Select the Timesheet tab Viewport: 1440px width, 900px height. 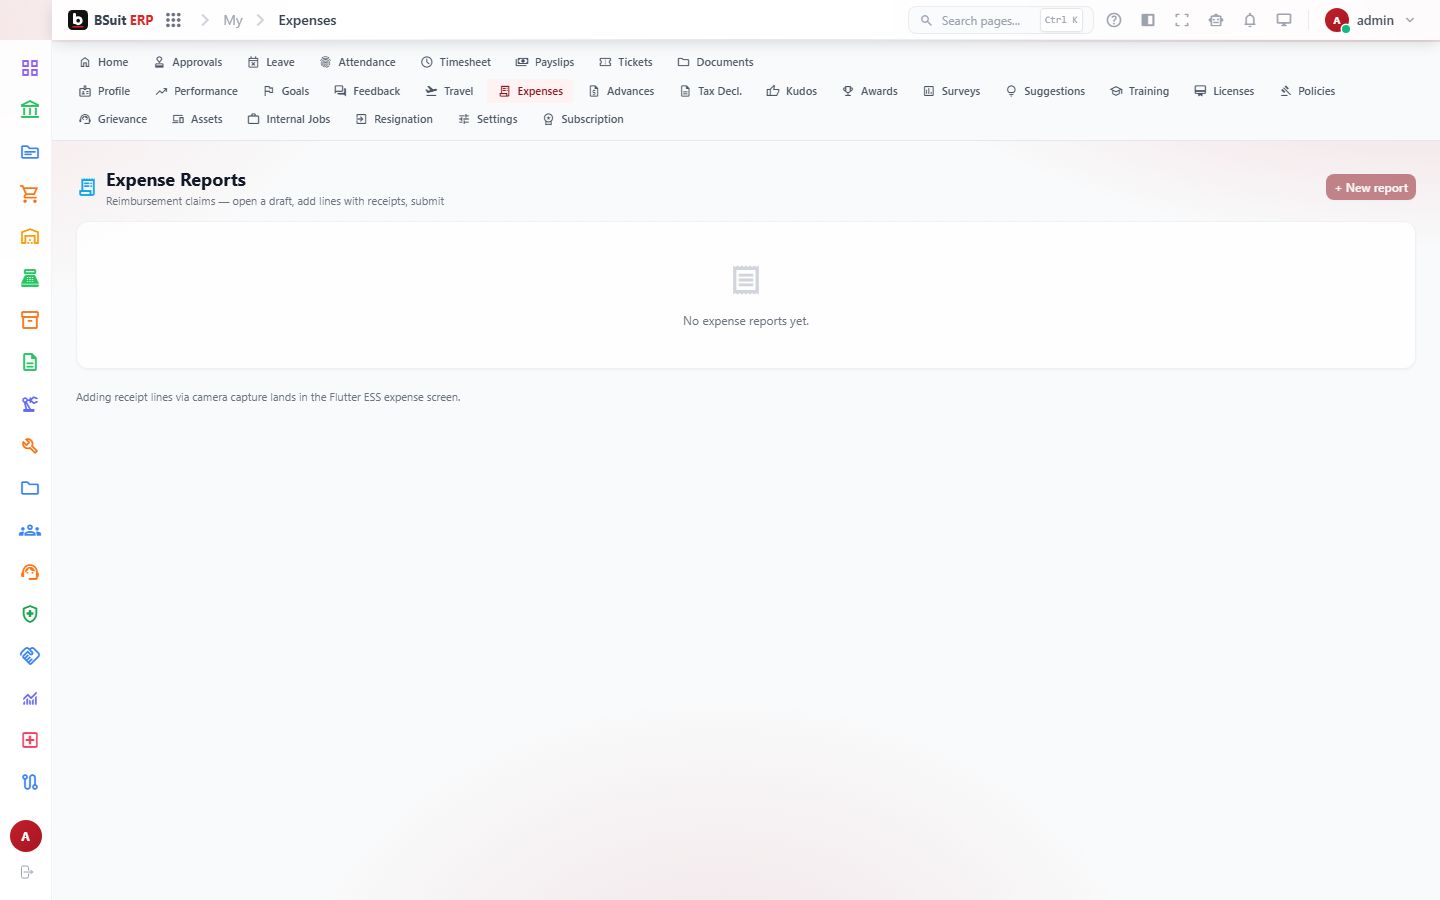coord(456,62)
